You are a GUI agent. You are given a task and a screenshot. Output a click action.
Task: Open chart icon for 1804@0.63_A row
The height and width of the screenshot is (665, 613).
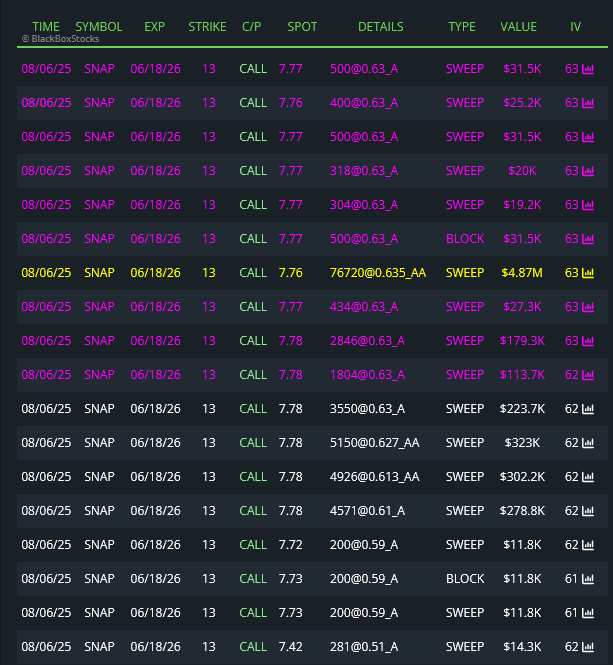click(588, 375)
